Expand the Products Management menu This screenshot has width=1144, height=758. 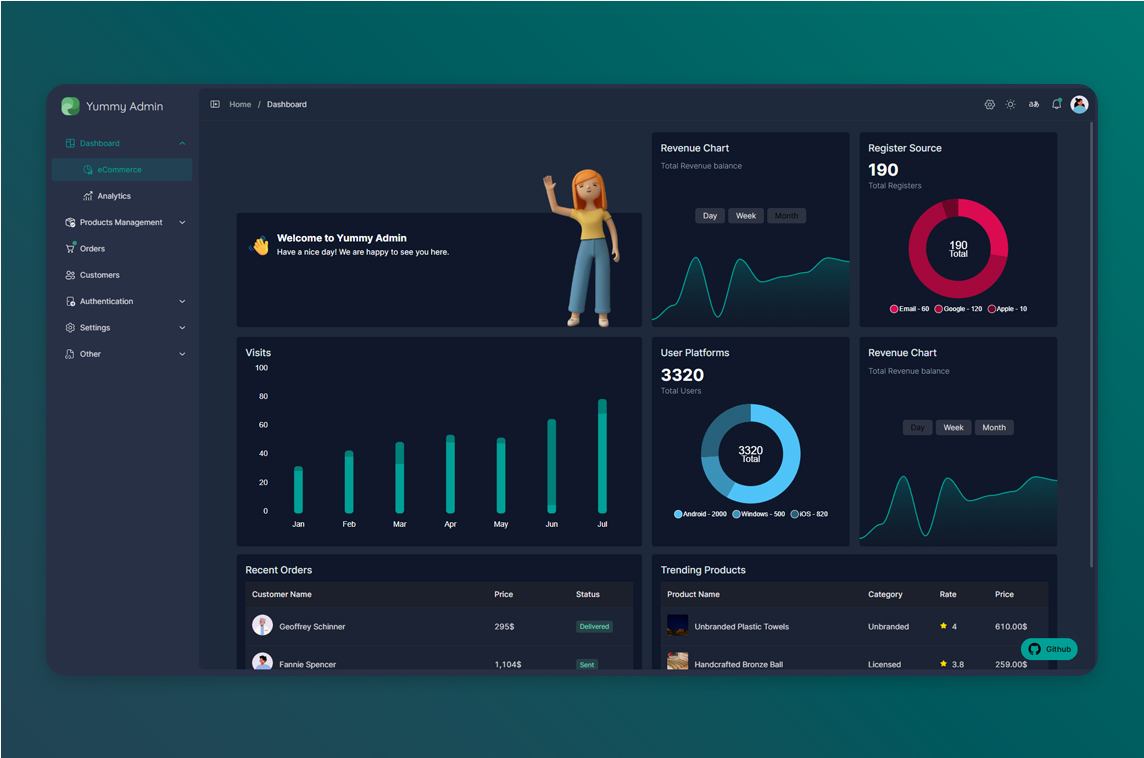182,222
